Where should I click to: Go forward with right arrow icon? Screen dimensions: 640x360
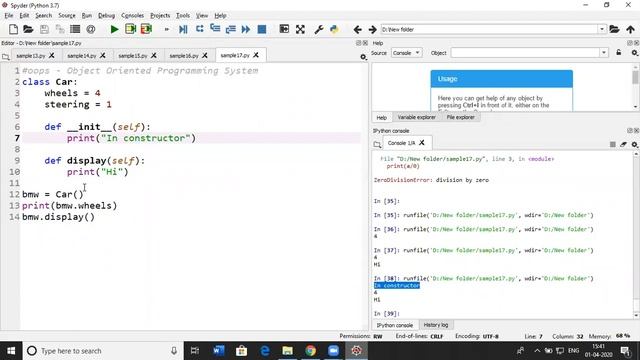[x=372, y=29]
